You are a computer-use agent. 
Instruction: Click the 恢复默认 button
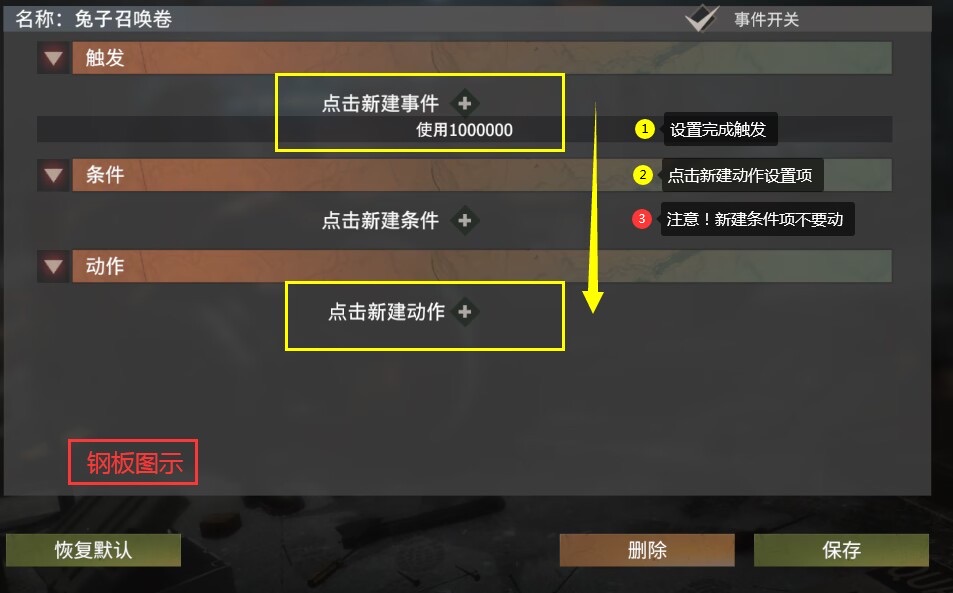coord(93,550)
